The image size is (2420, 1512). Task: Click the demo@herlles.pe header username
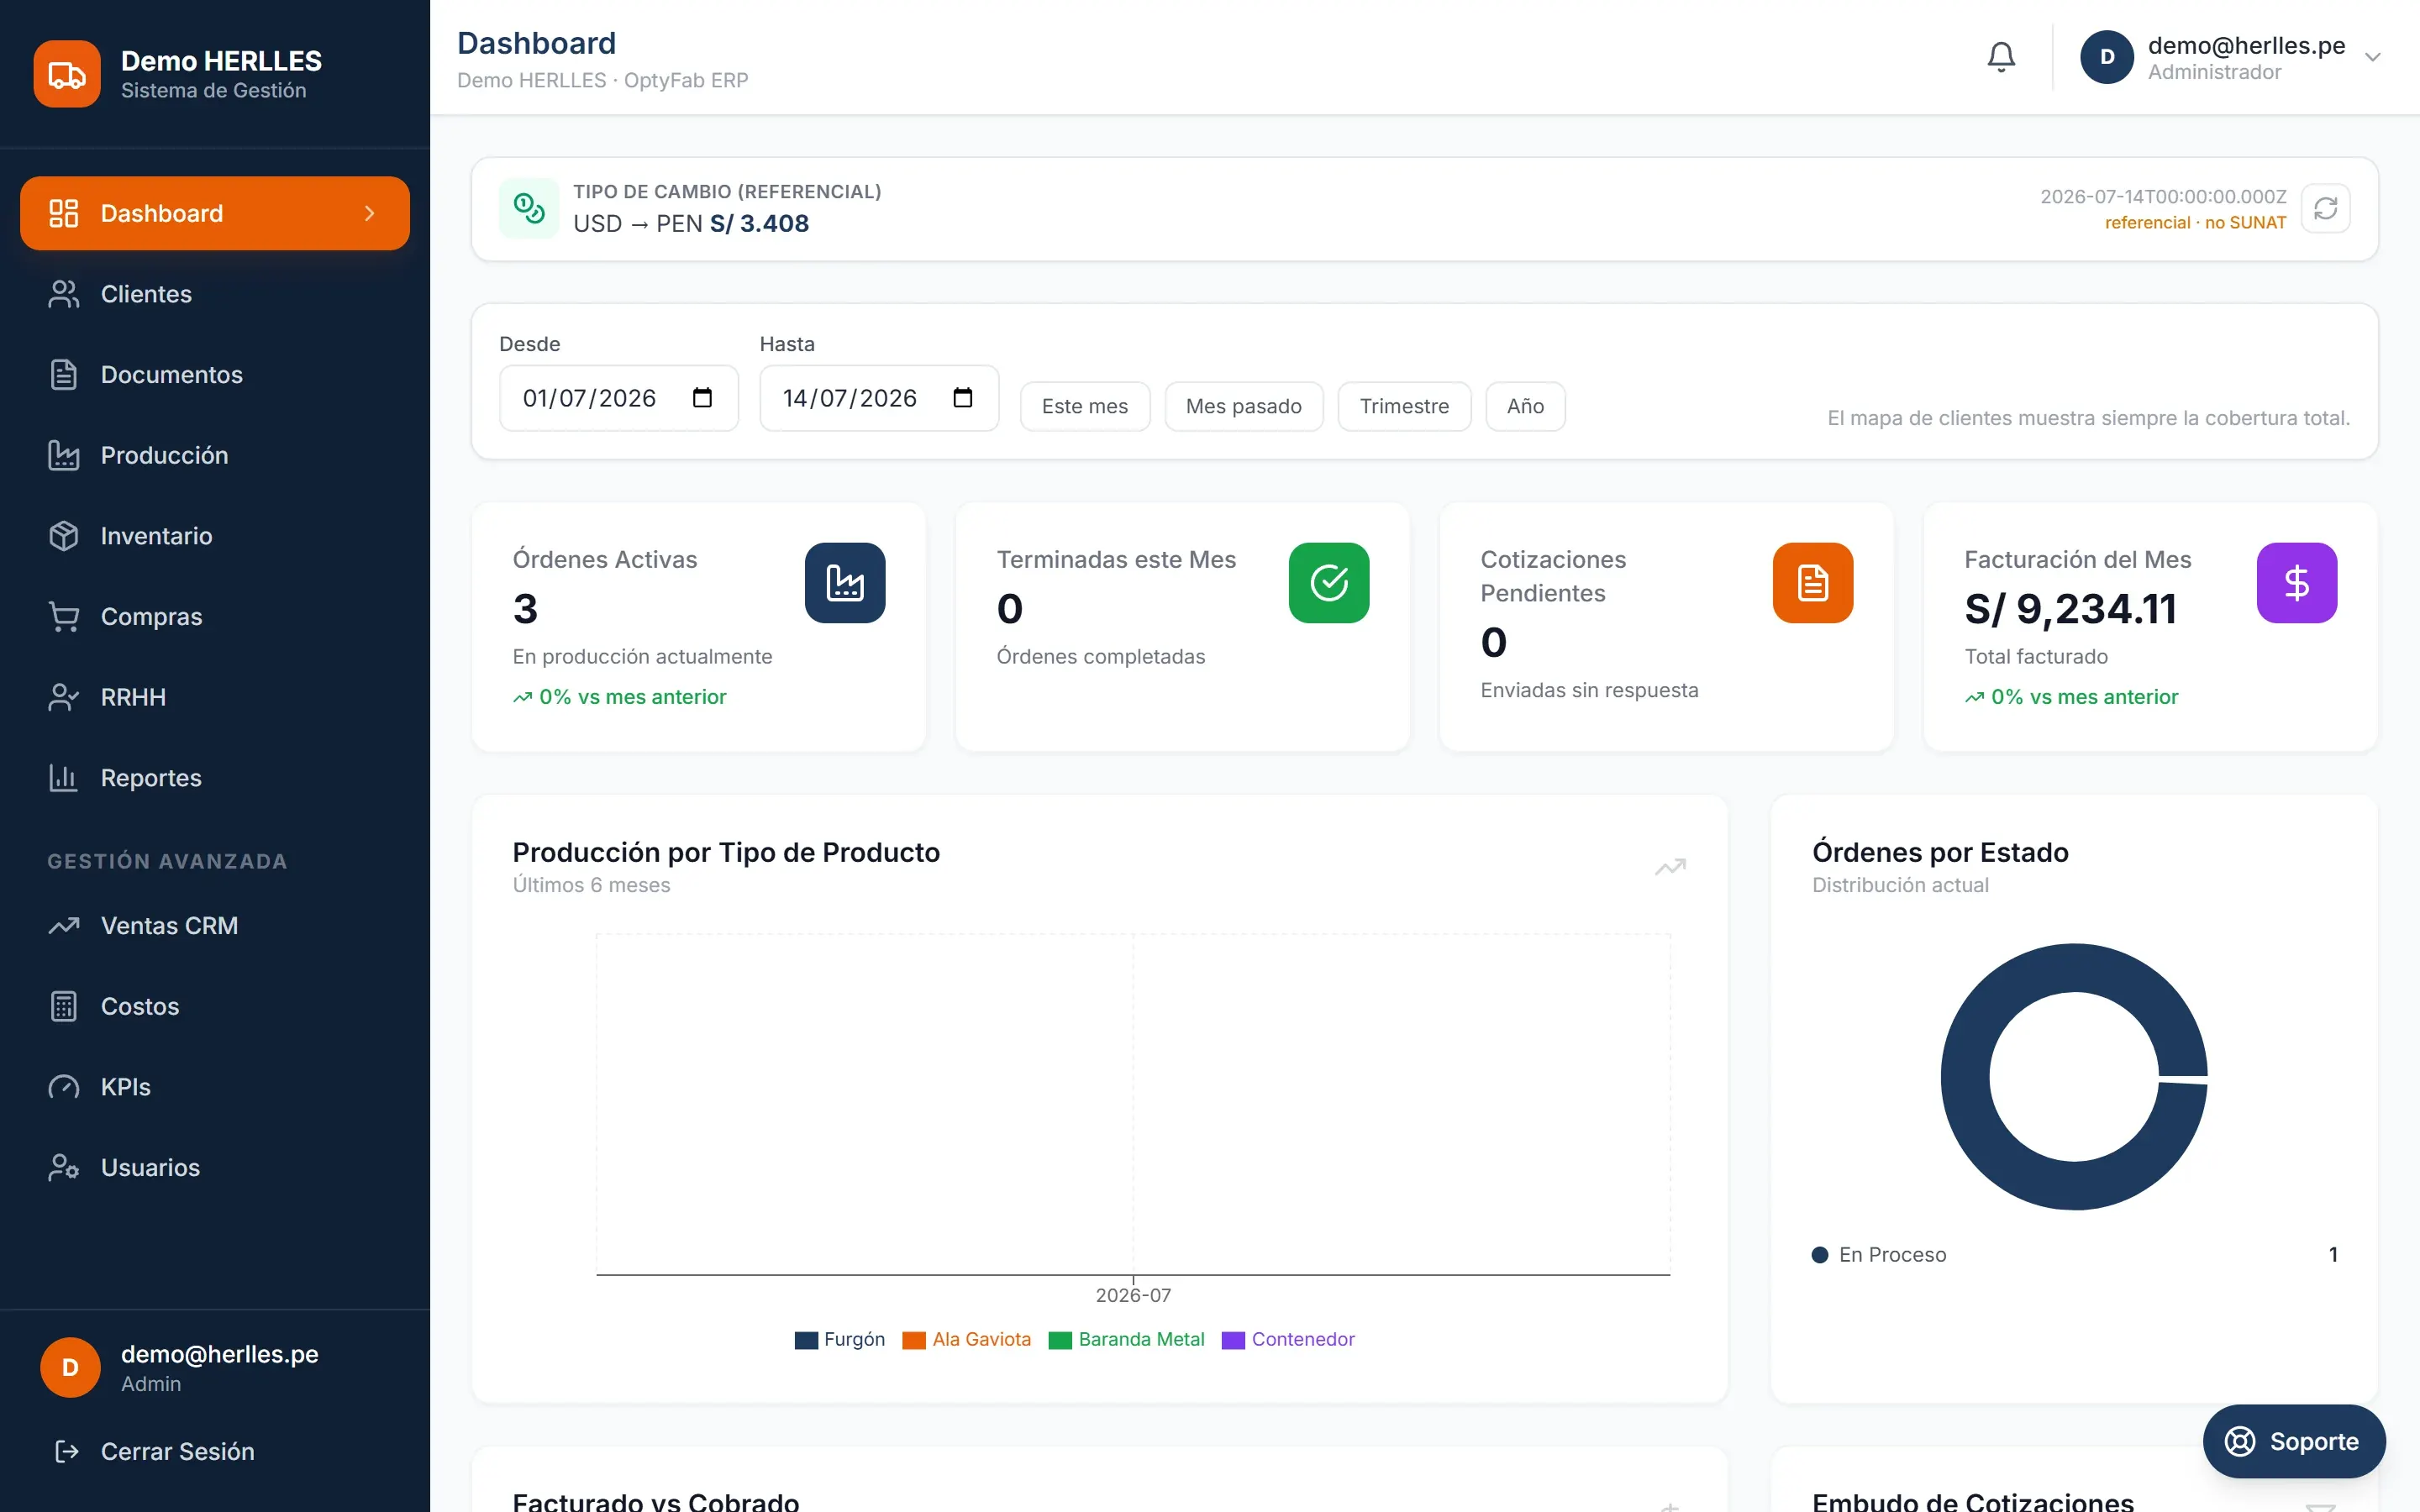click(2246, 46)
